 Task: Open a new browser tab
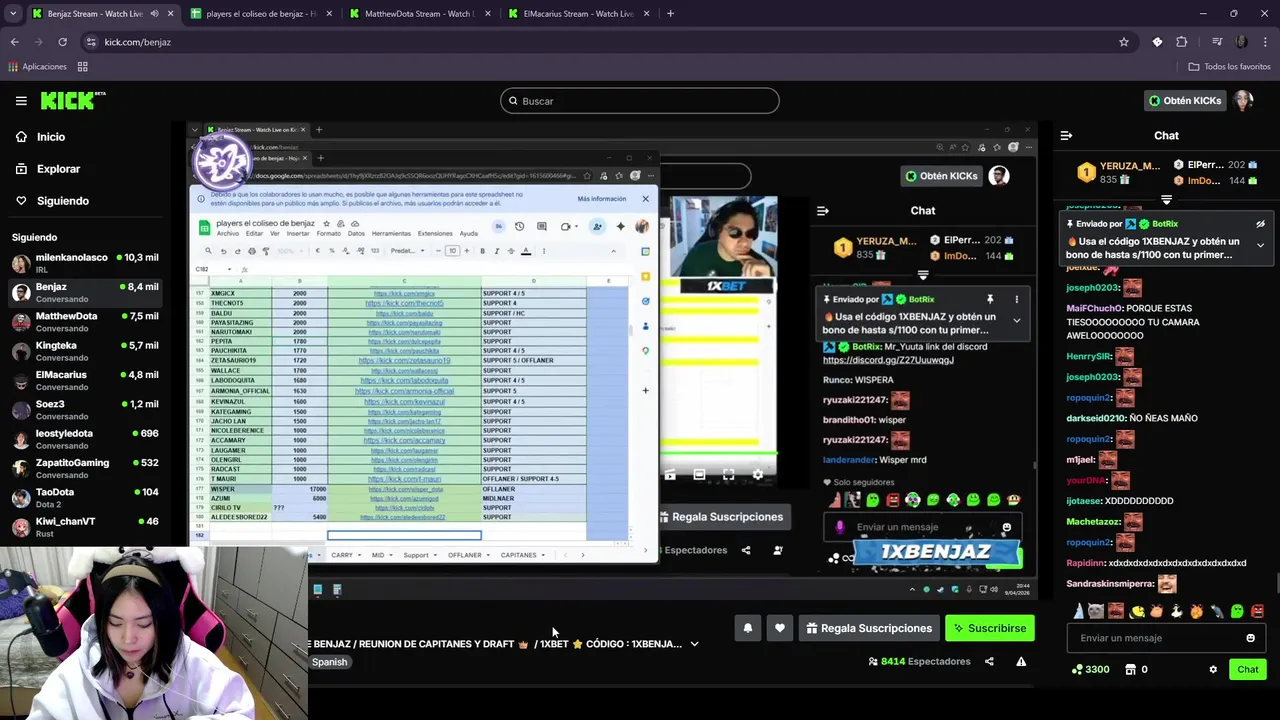click(x=670, y=14)
